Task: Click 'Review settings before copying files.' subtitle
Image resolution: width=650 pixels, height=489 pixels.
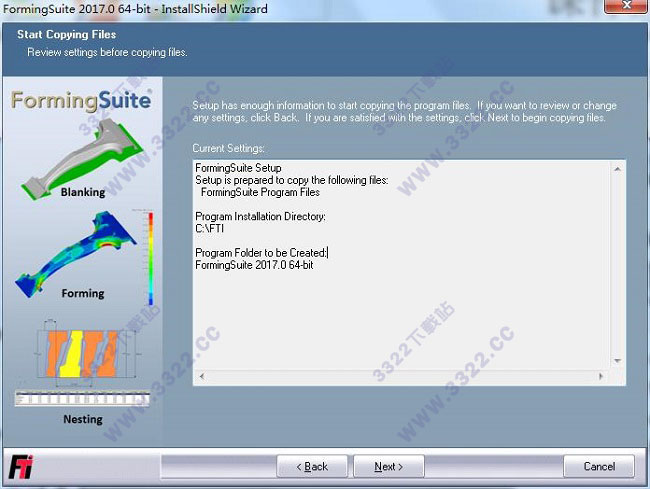Action: [x=107, y=53]
